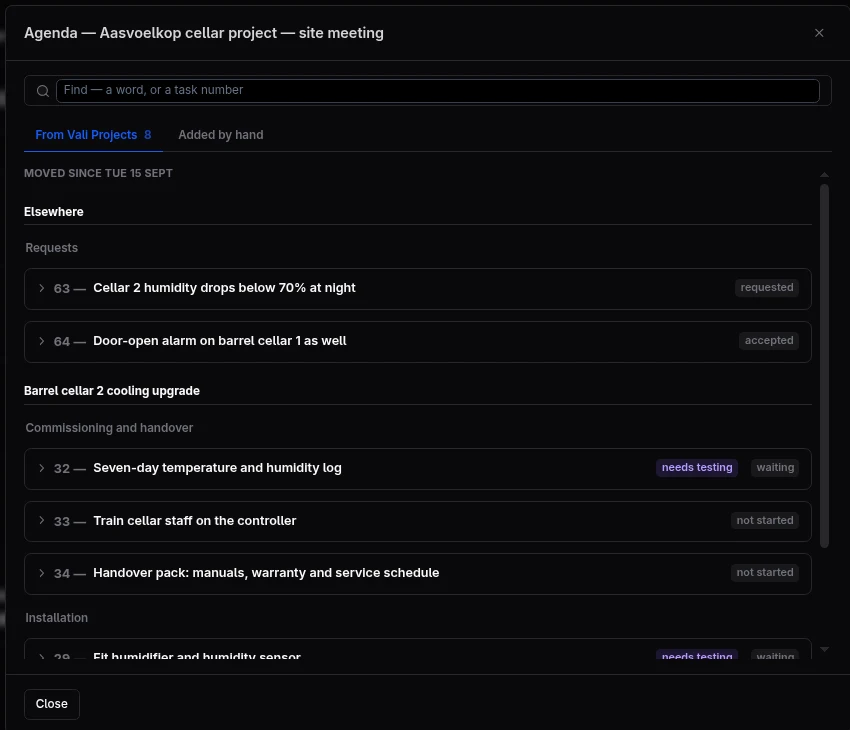The image size is (850, 730).
Task: Open the Train cellar staff task title
Action: (x=195, y=521)
